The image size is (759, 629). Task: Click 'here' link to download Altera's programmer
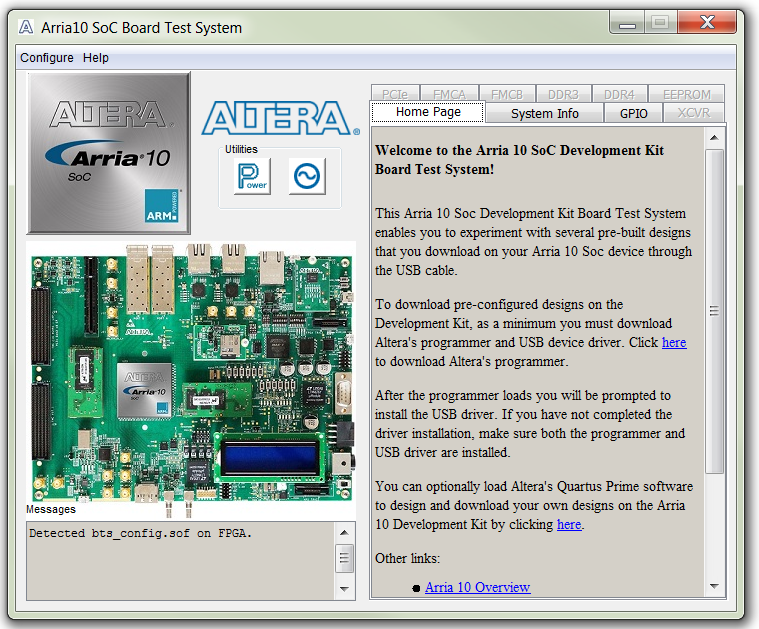[674, 342]
